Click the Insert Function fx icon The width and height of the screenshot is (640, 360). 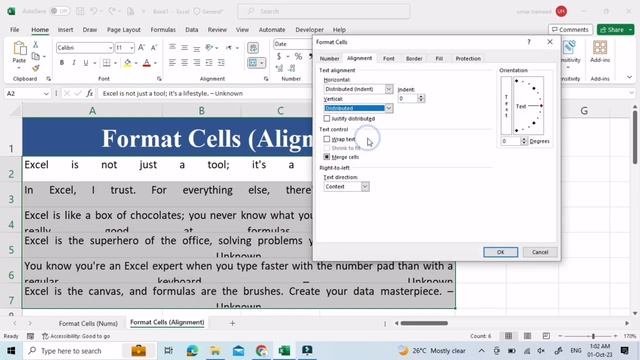point(89,93)
